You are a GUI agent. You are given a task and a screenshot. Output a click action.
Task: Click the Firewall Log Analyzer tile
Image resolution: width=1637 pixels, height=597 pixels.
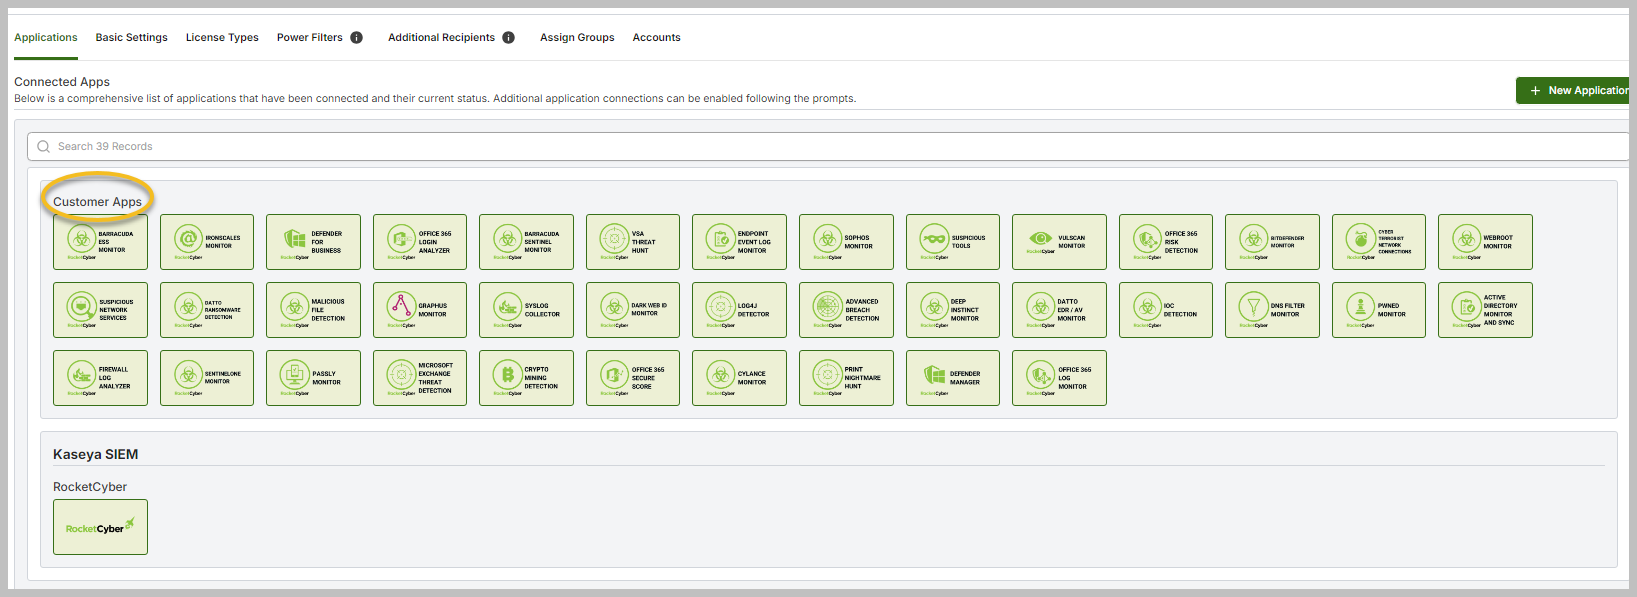[x=100, y=378]
